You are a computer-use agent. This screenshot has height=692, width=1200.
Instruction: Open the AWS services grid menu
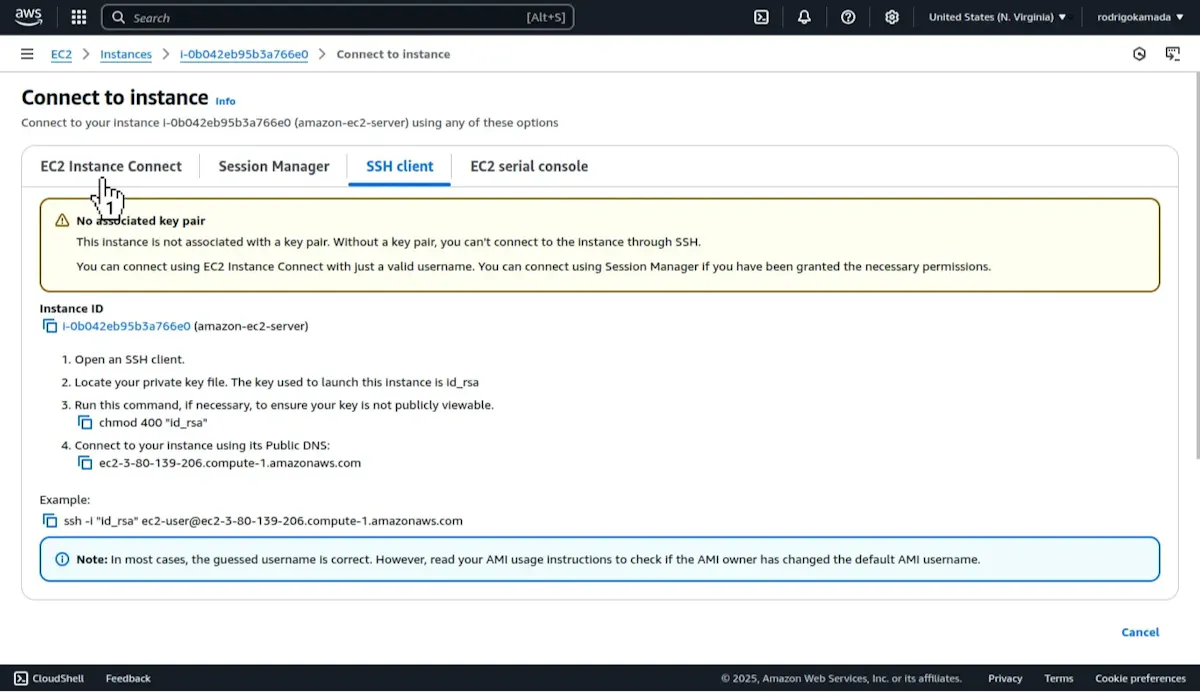point(79,17)
